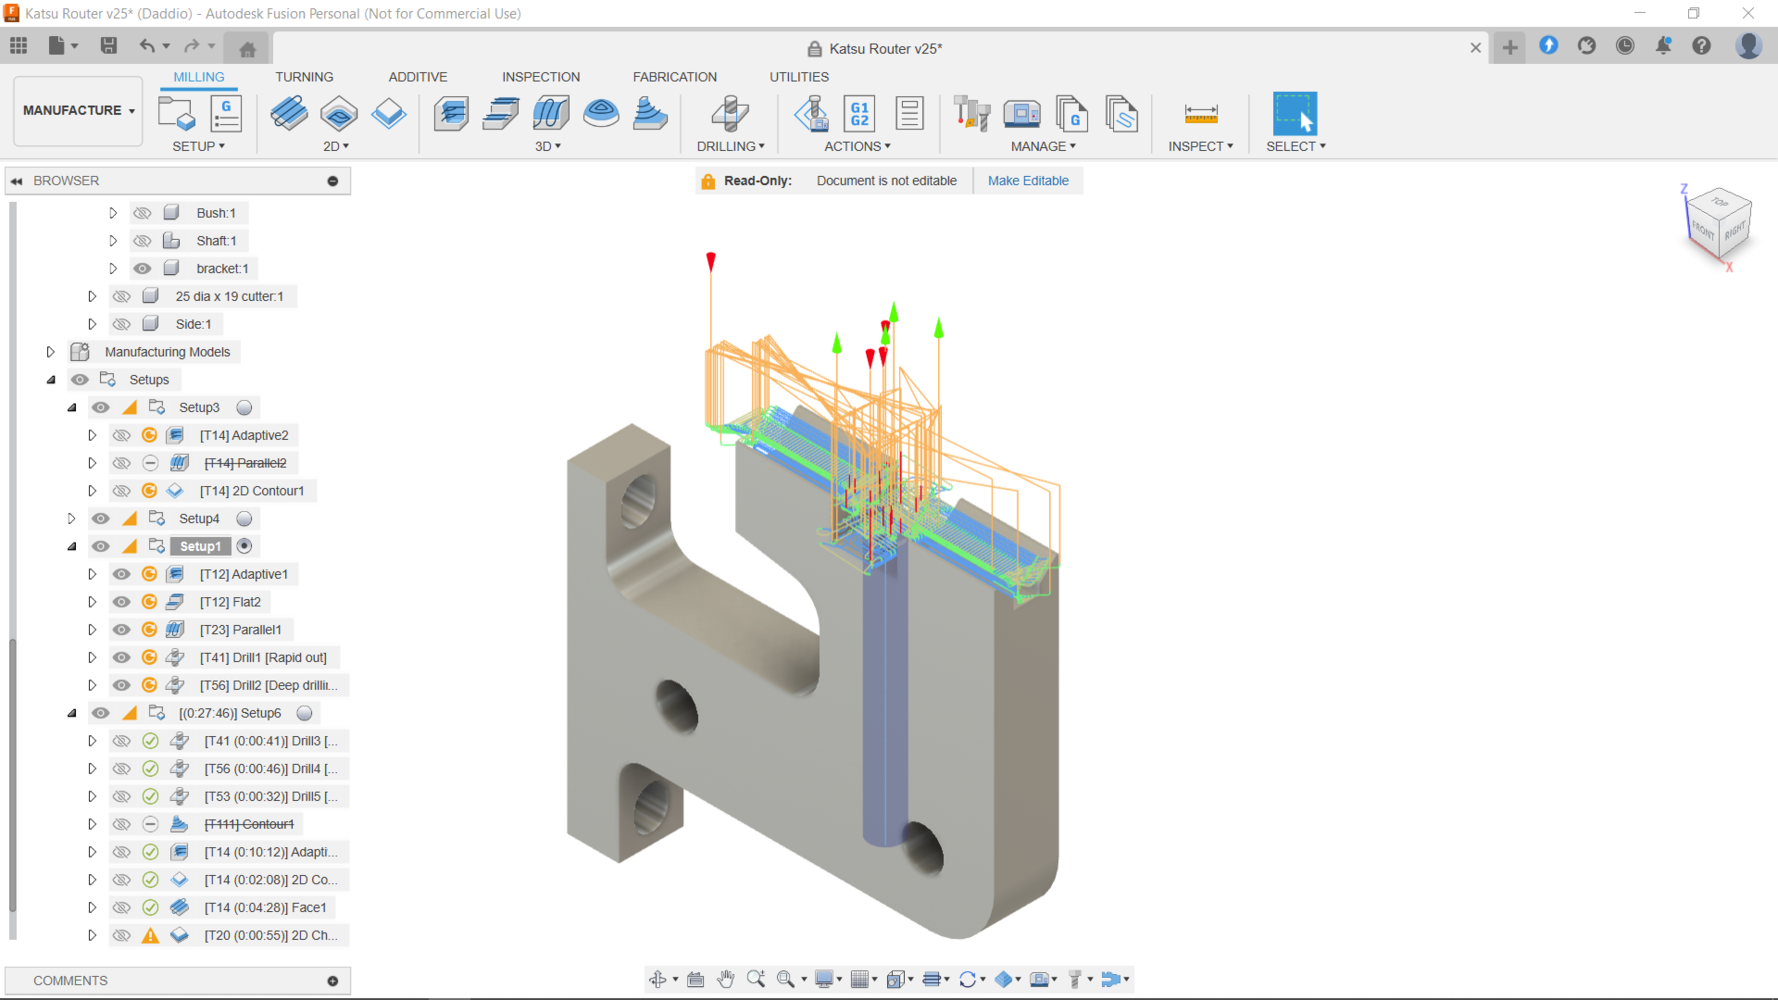The width and height of the screenshot is (1778, 1000).
Task: Activate Setup6 radio button
Action: tap(305, 713)
